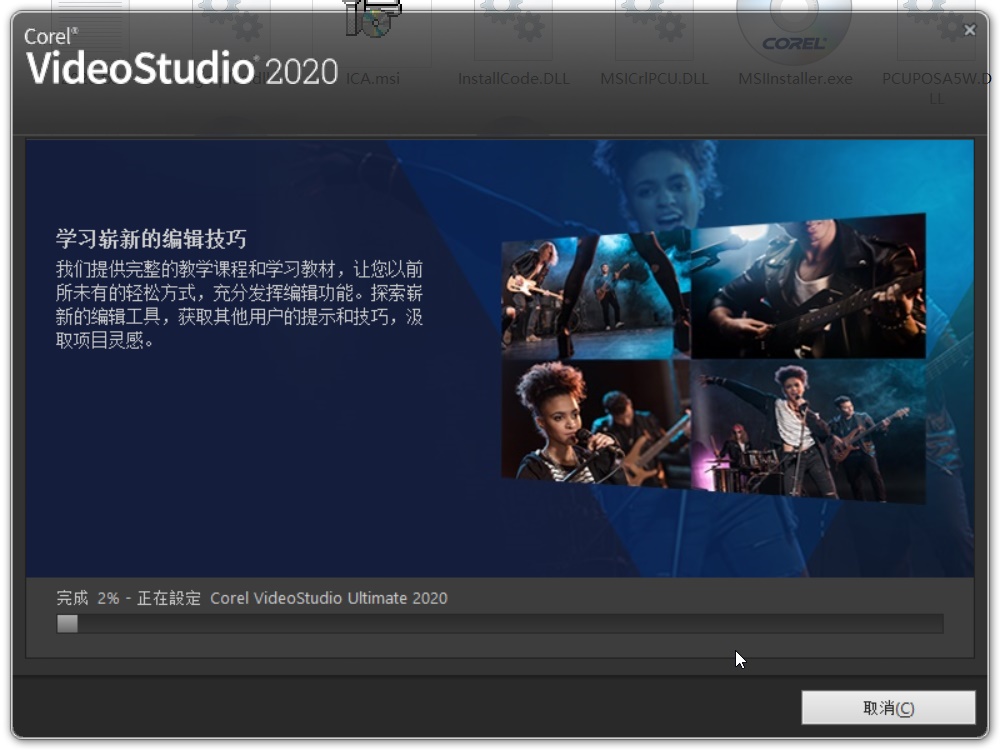Screen dimensions: 1000x750
Task: Click the paragraph starting '我们提供完整的教学课程'
Action: (x=239, y=305)
